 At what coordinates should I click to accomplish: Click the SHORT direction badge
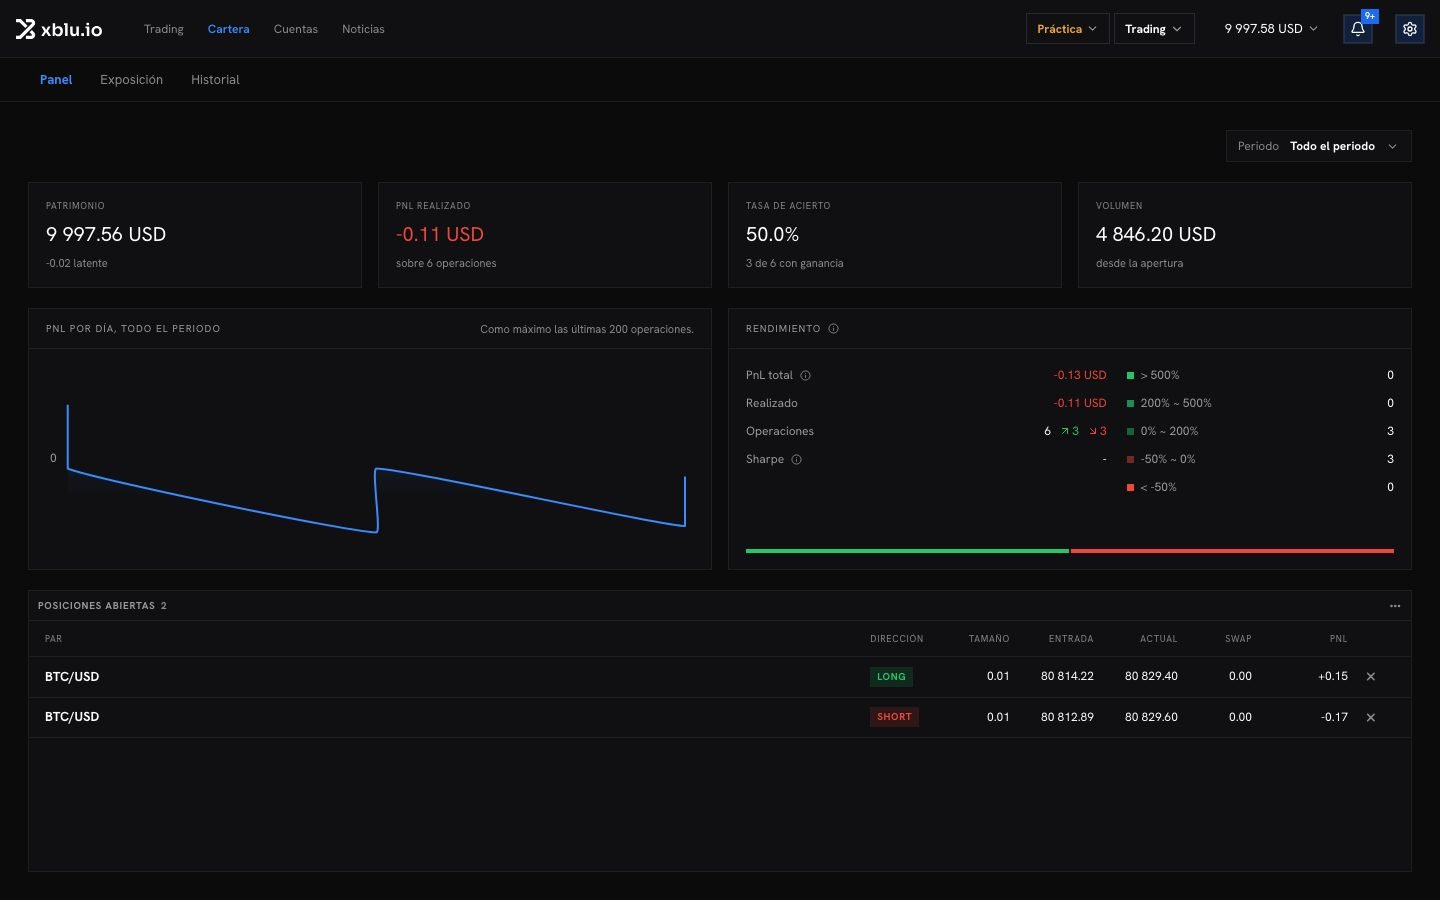(894, 717)
